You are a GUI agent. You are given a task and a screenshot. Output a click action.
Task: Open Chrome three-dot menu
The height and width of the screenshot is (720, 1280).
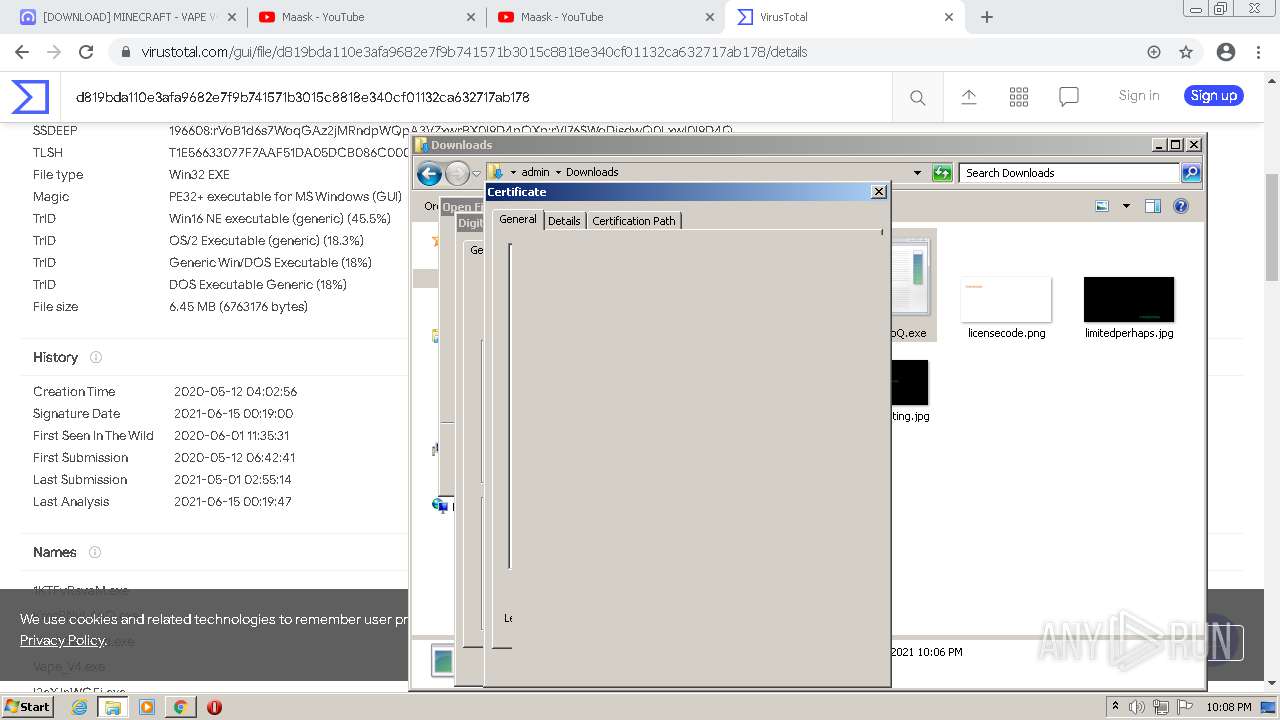(1257, 52)
